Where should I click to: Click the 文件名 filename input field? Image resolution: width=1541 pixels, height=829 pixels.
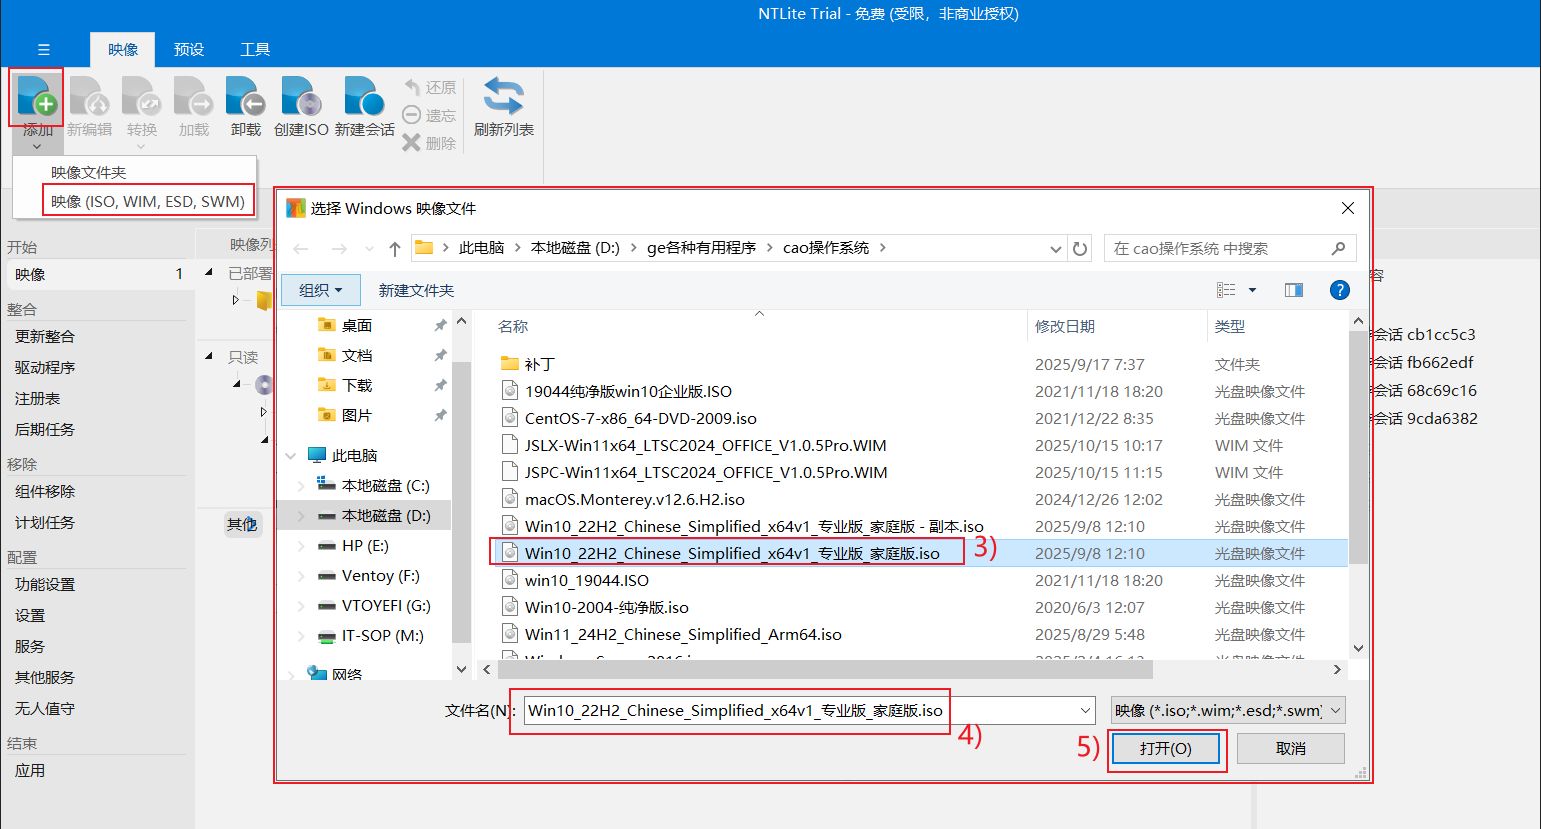[800, 711]
